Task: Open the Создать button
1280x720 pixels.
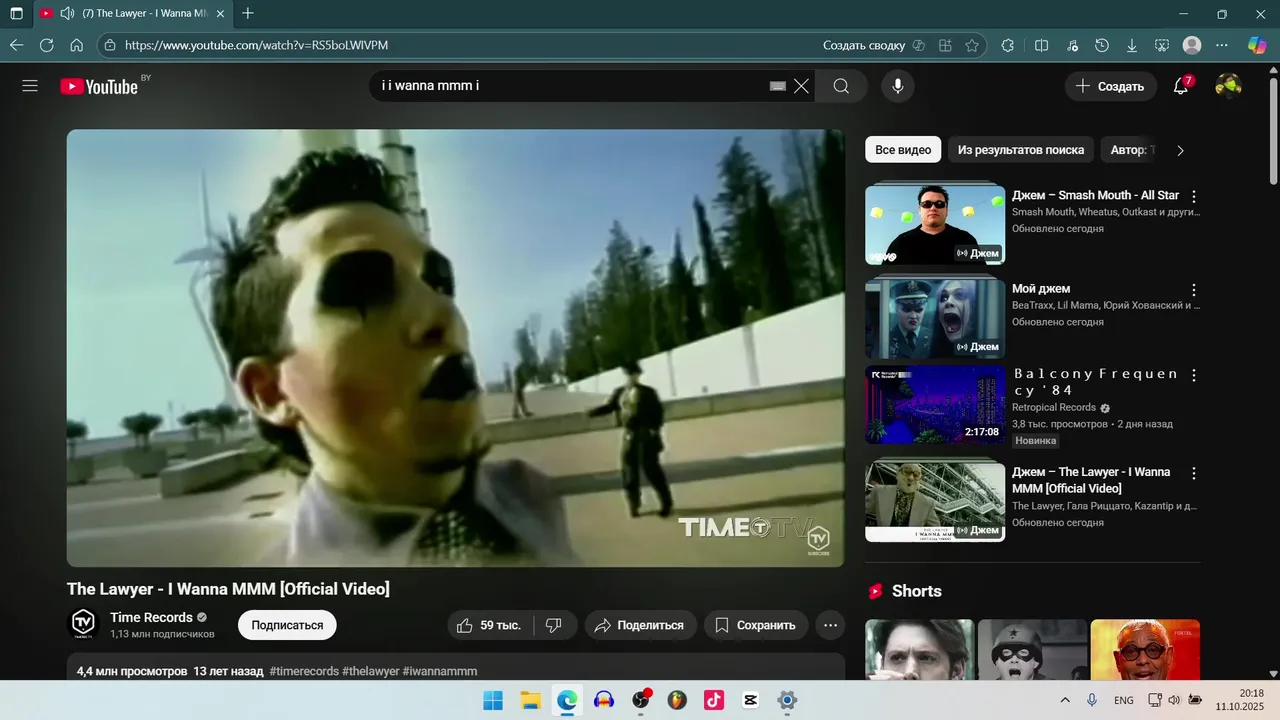Action: click(x=1110, y=86)
